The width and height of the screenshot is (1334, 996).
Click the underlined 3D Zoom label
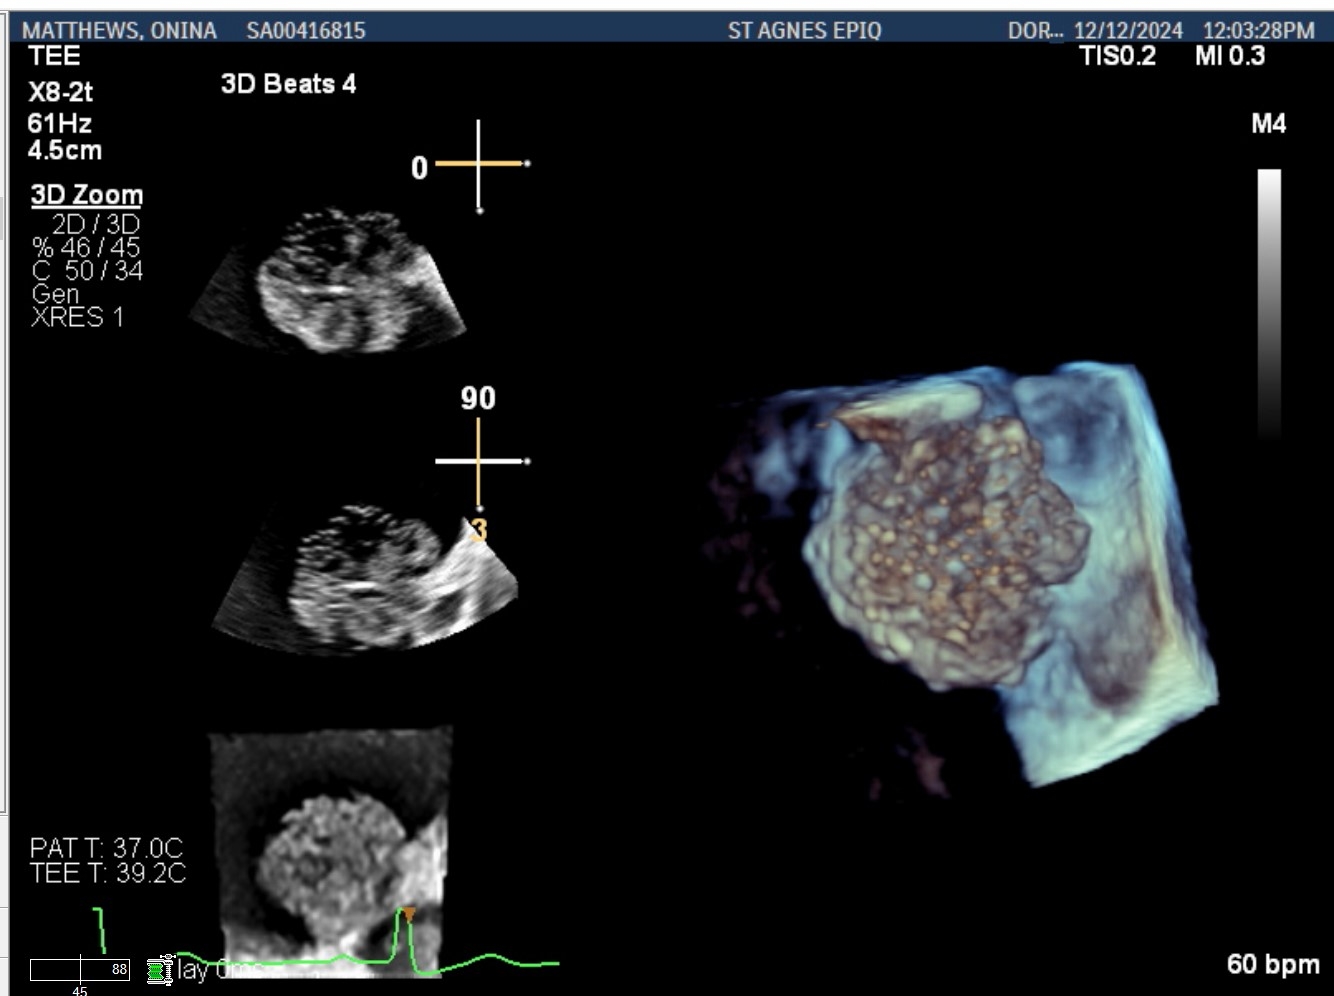pos(87,195)
